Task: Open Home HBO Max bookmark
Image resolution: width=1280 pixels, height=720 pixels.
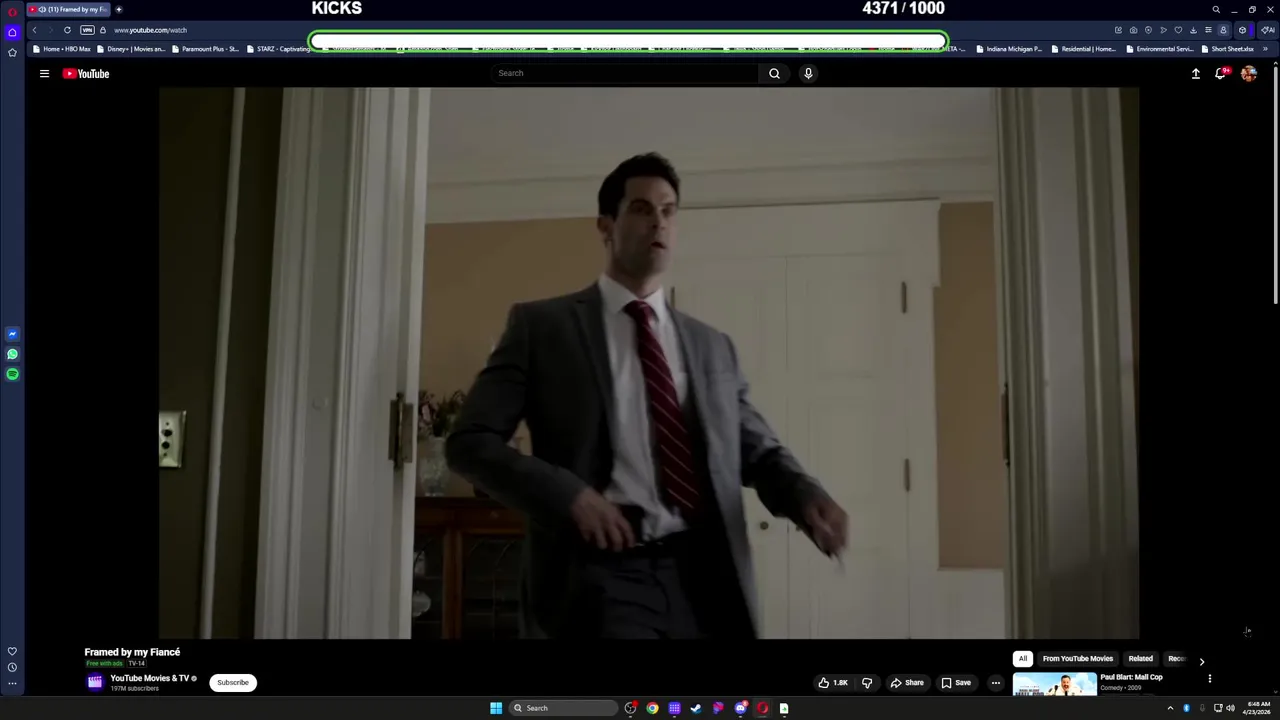Action: [x=61, y=49]
